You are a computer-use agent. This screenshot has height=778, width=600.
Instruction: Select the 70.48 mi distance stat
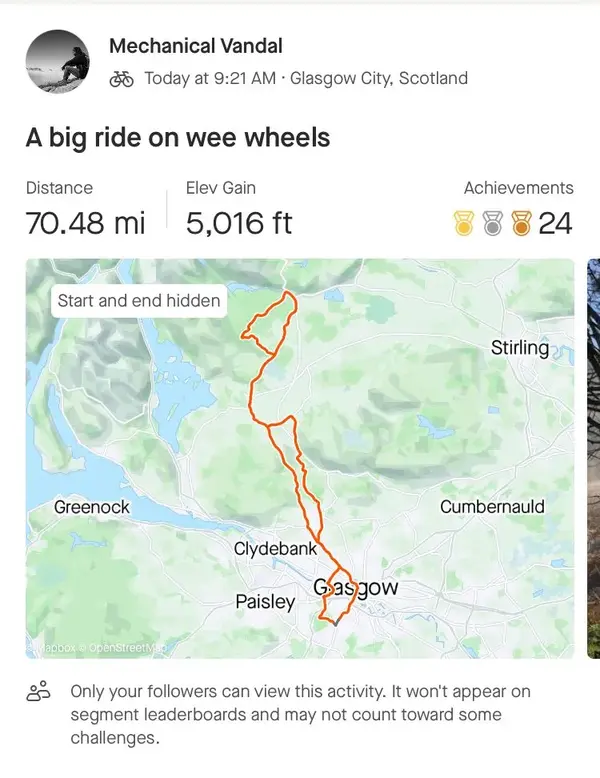[x=85, y=223]
